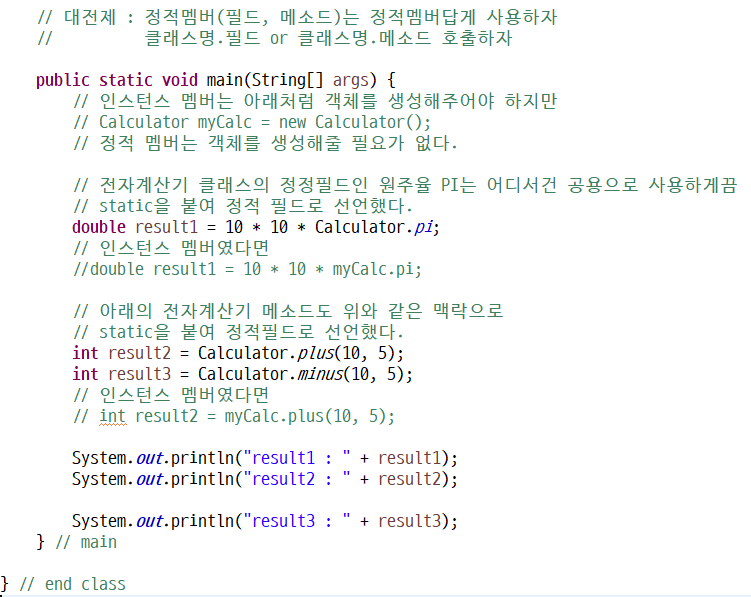
Task: Click the '// 대전제' comment on the first line
Action: point(297,17)
